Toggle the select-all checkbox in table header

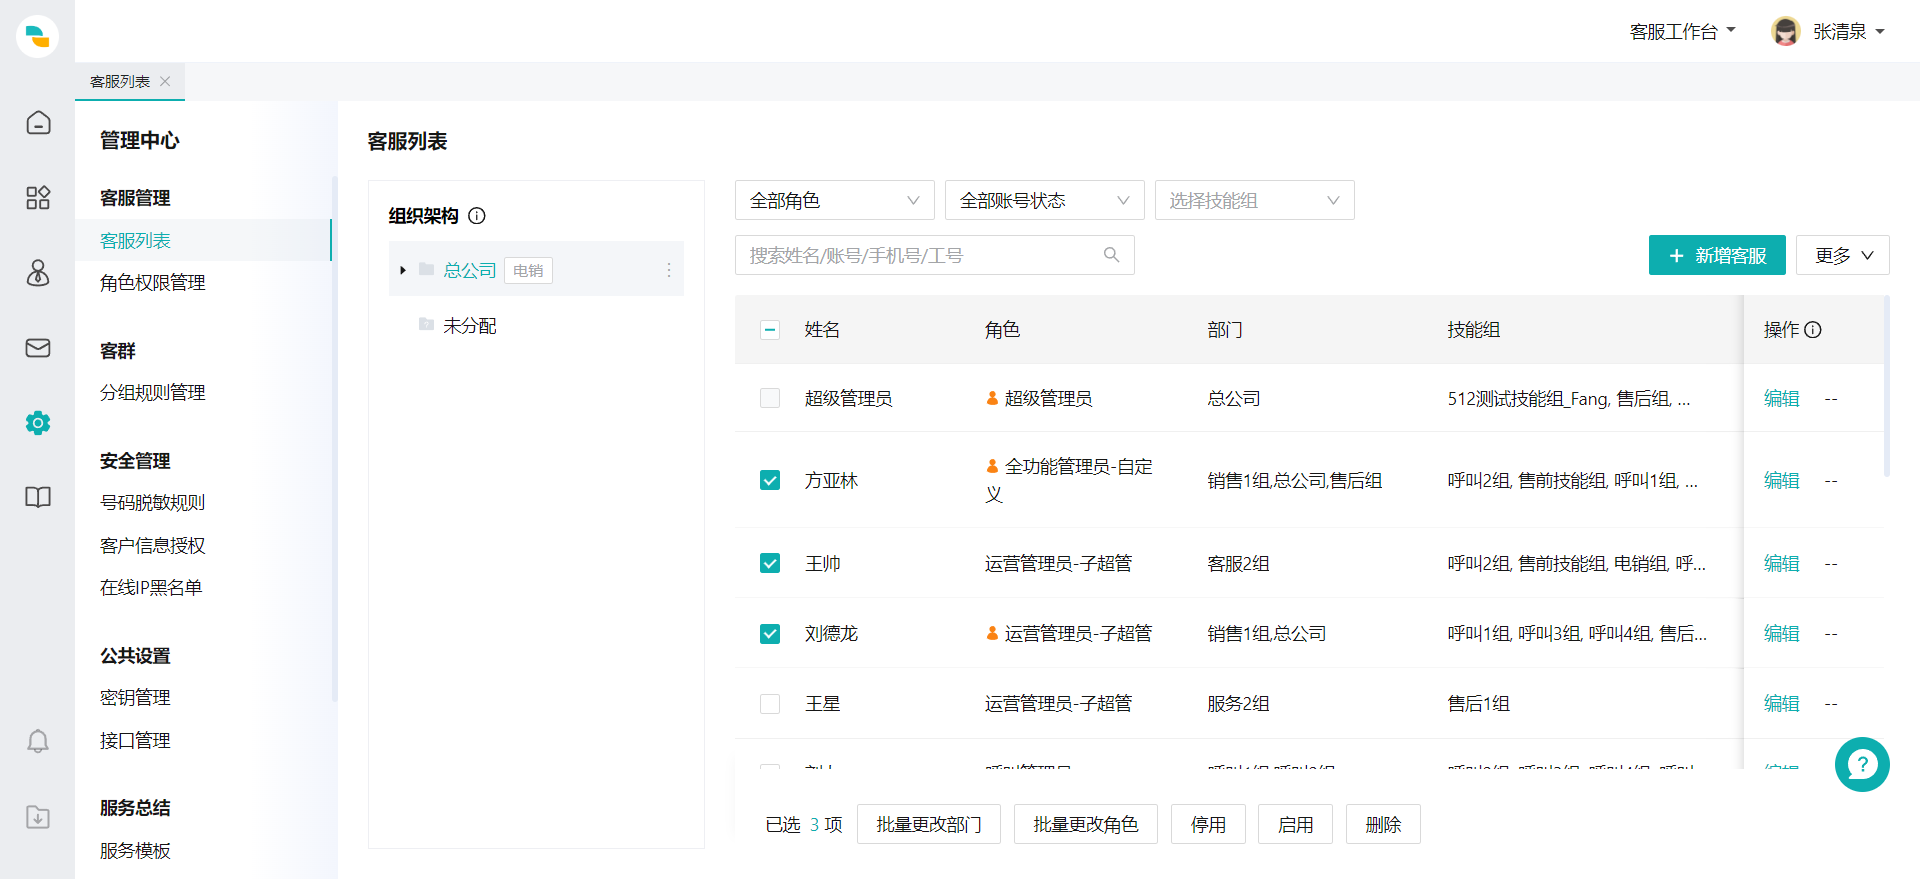(x=770, y=330)
